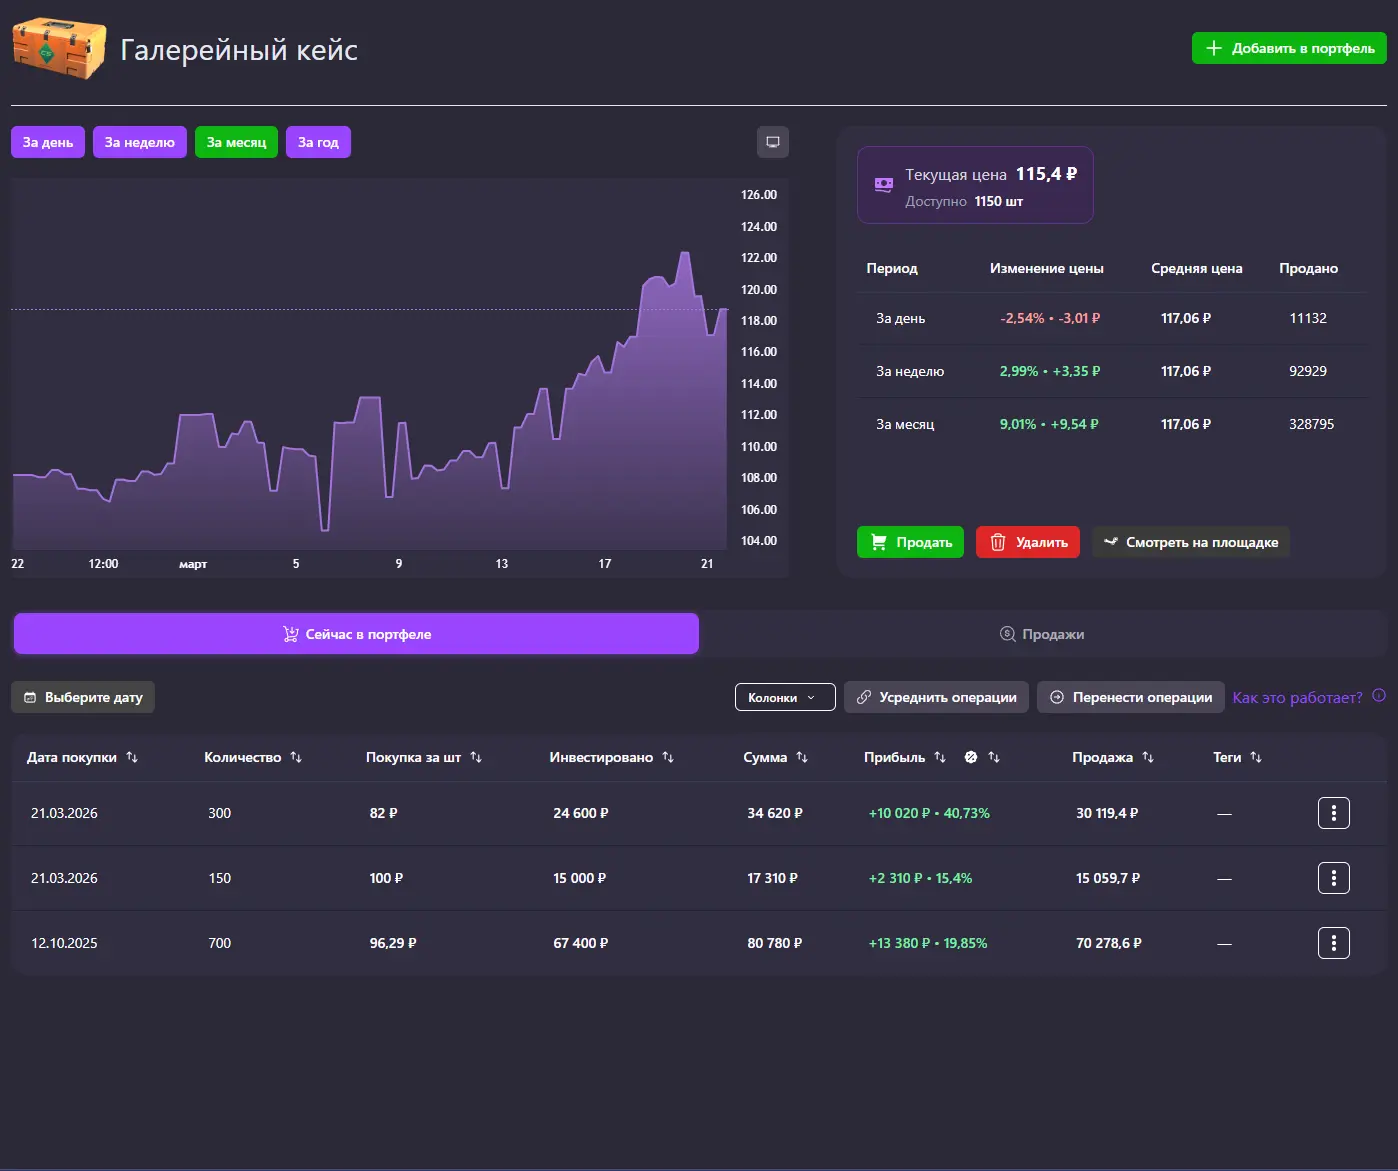This screenshot has height=1171, width=1398.
Task: Switch chart period to 'За день'
Action: click(x=48, y=142)
